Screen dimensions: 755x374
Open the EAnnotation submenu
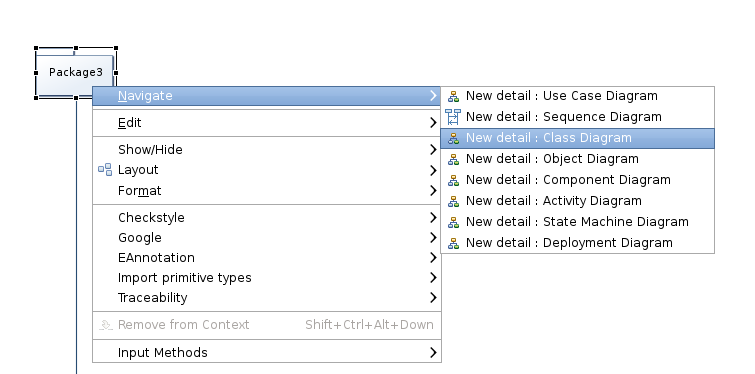(267, 258)
